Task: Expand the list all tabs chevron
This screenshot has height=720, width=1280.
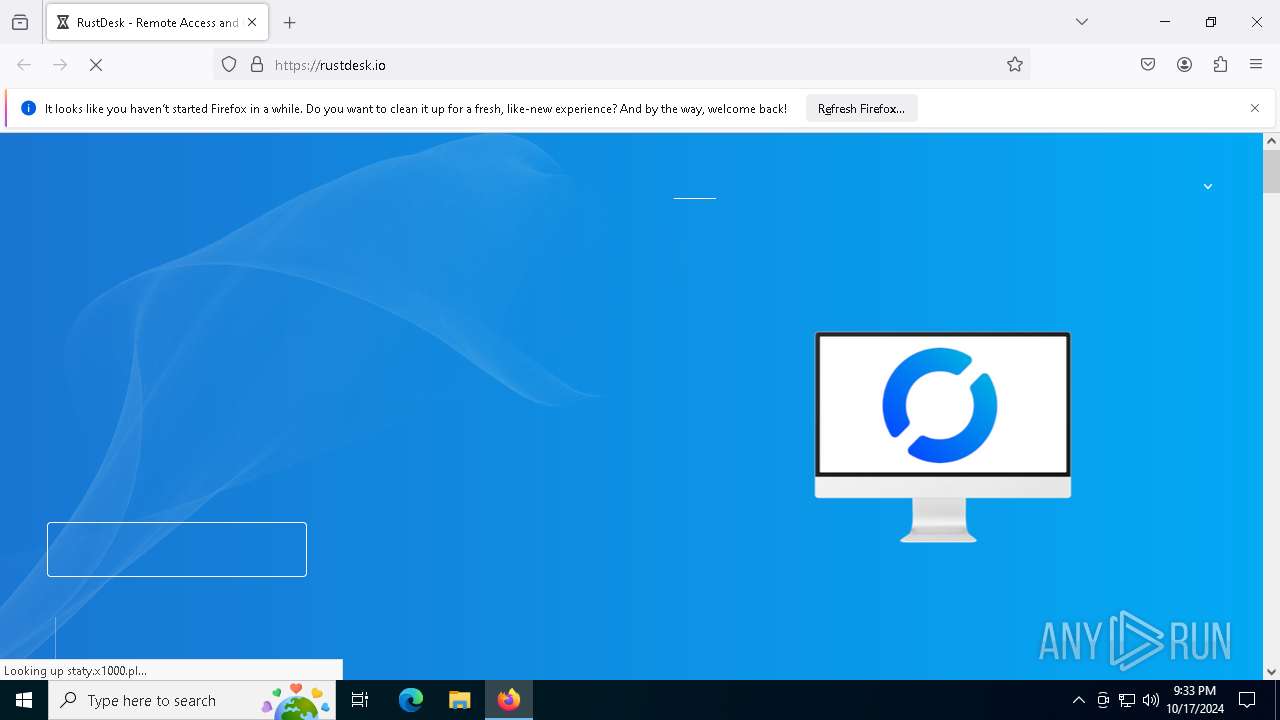Action: click(x=1082, y=22)
